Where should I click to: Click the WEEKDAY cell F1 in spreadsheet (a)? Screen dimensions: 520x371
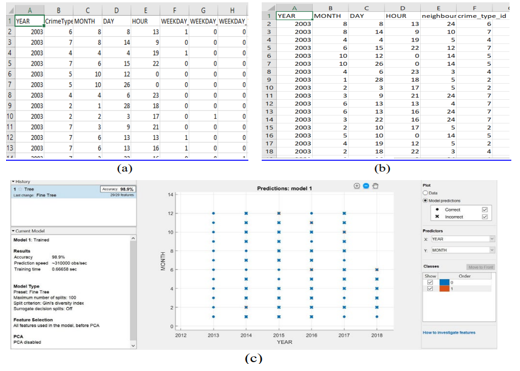coord(174,21)
